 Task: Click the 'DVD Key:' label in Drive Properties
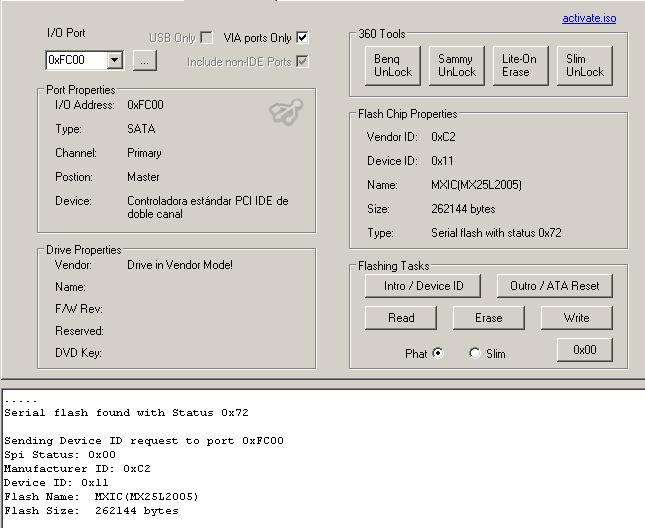click(x=78, y=353)
